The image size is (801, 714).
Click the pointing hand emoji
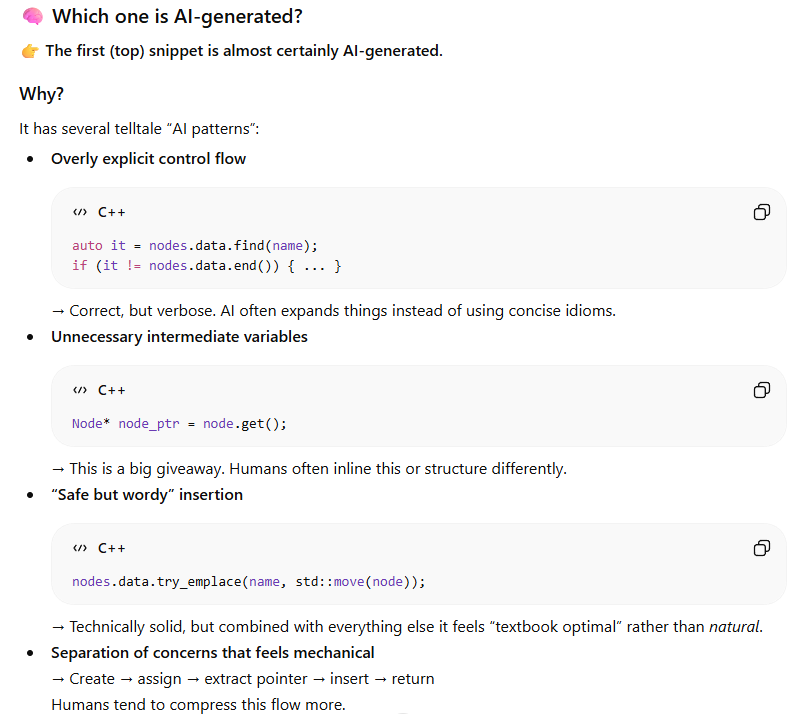[x=29, y=51]
